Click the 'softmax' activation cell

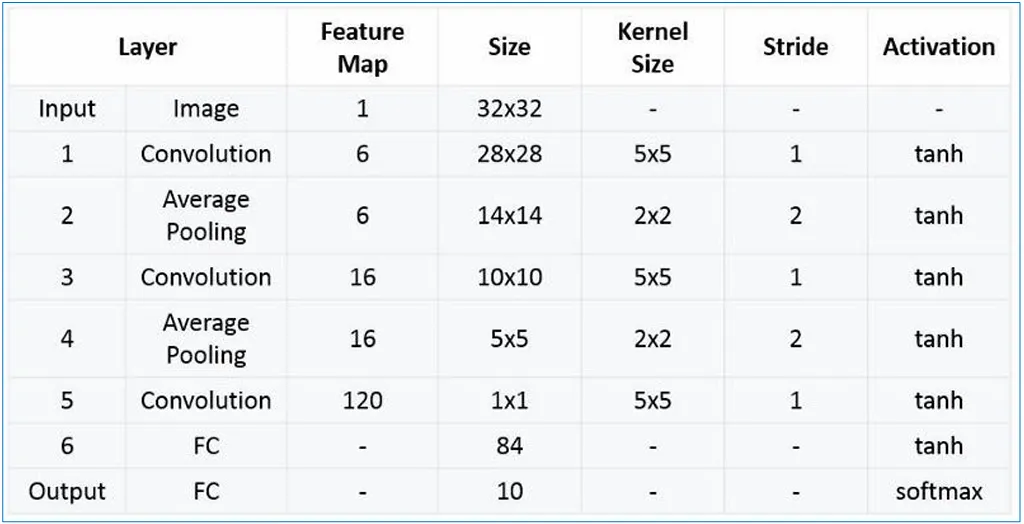(938, 492)
